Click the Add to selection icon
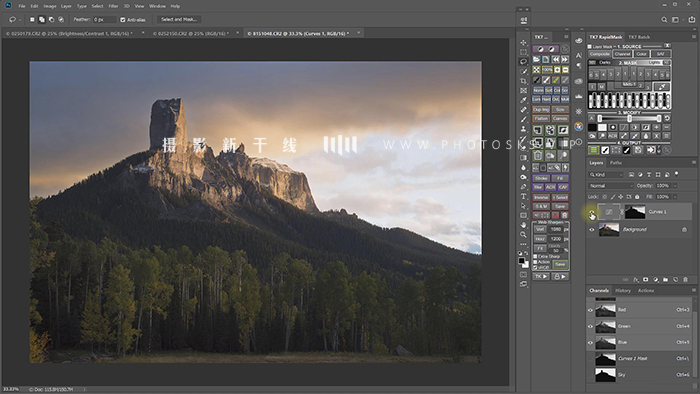This screenshot has width=700, height=394. tap(42, 20)
